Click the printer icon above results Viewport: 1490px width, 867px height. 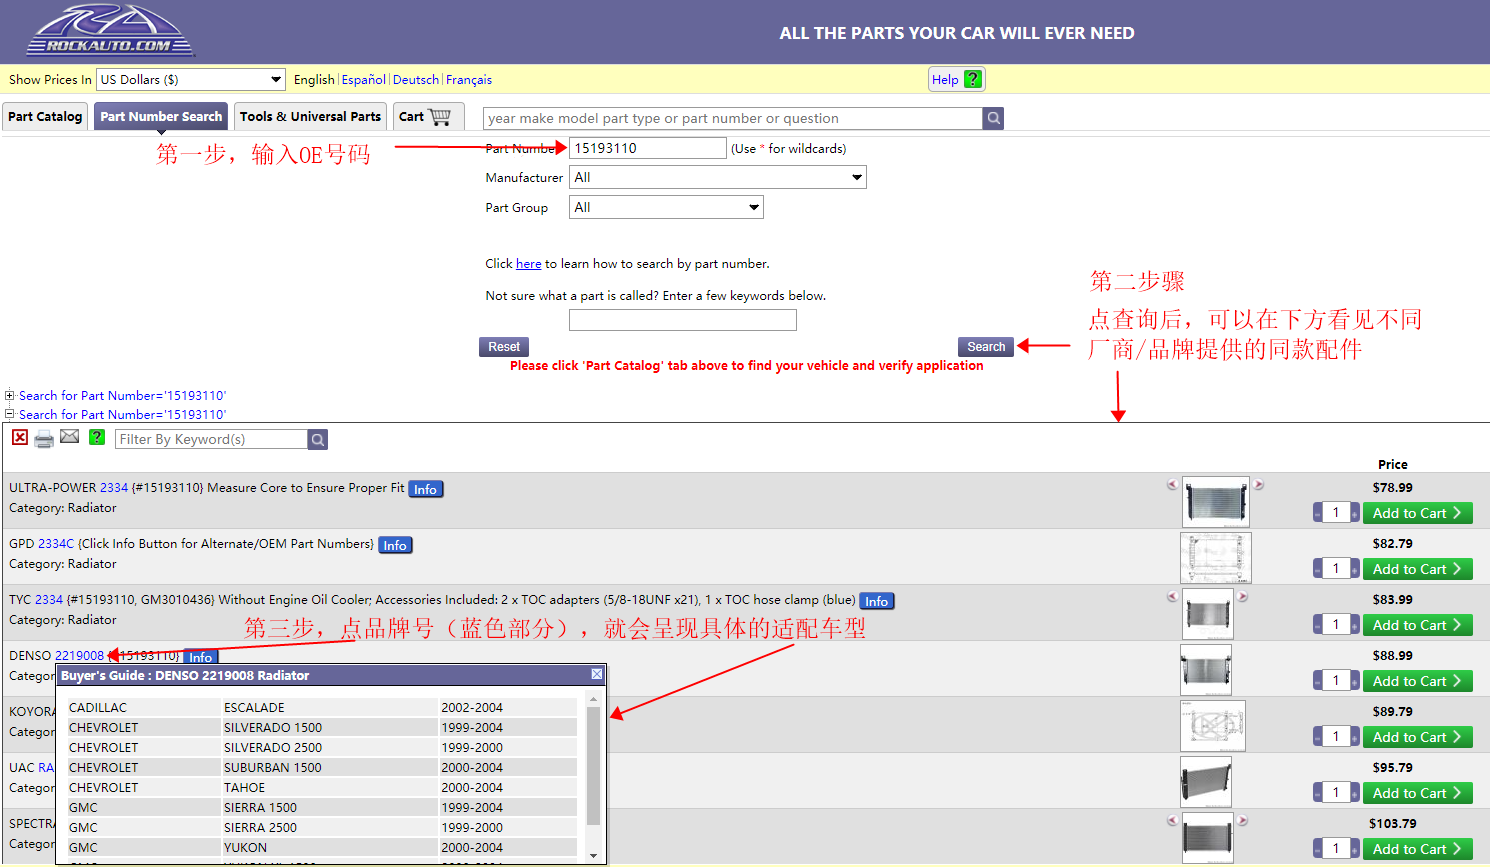click(44, 439)
